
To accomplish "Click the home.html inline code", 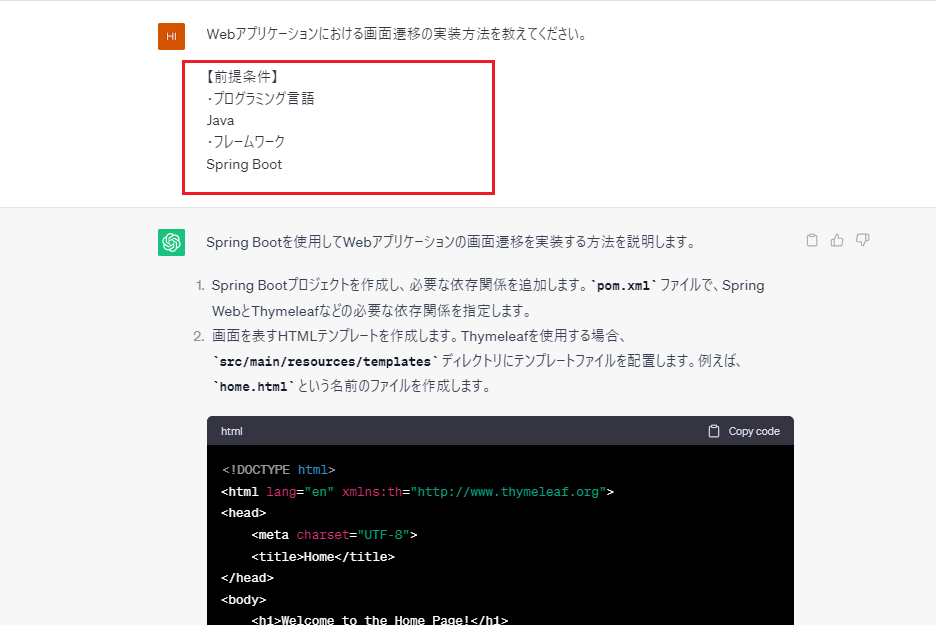I will coord(253,386).
